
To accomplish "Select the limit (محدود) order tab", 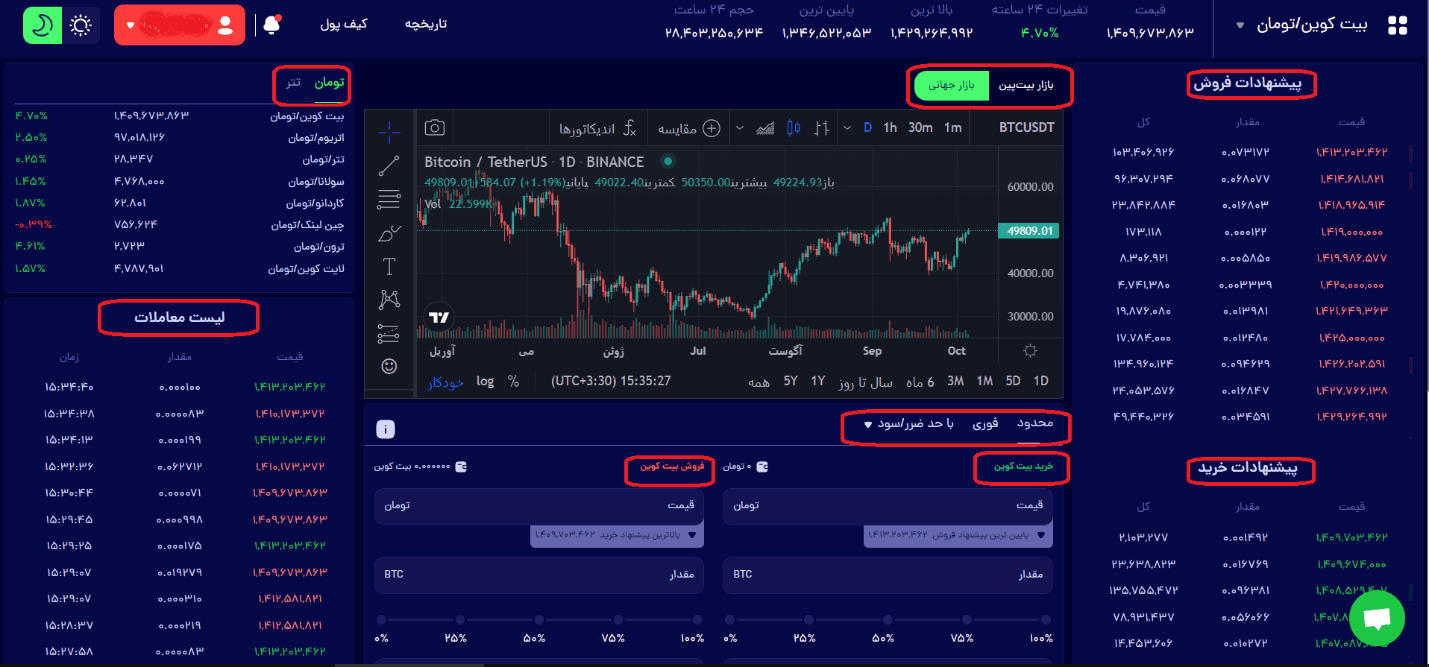I will click(1036, 424).
